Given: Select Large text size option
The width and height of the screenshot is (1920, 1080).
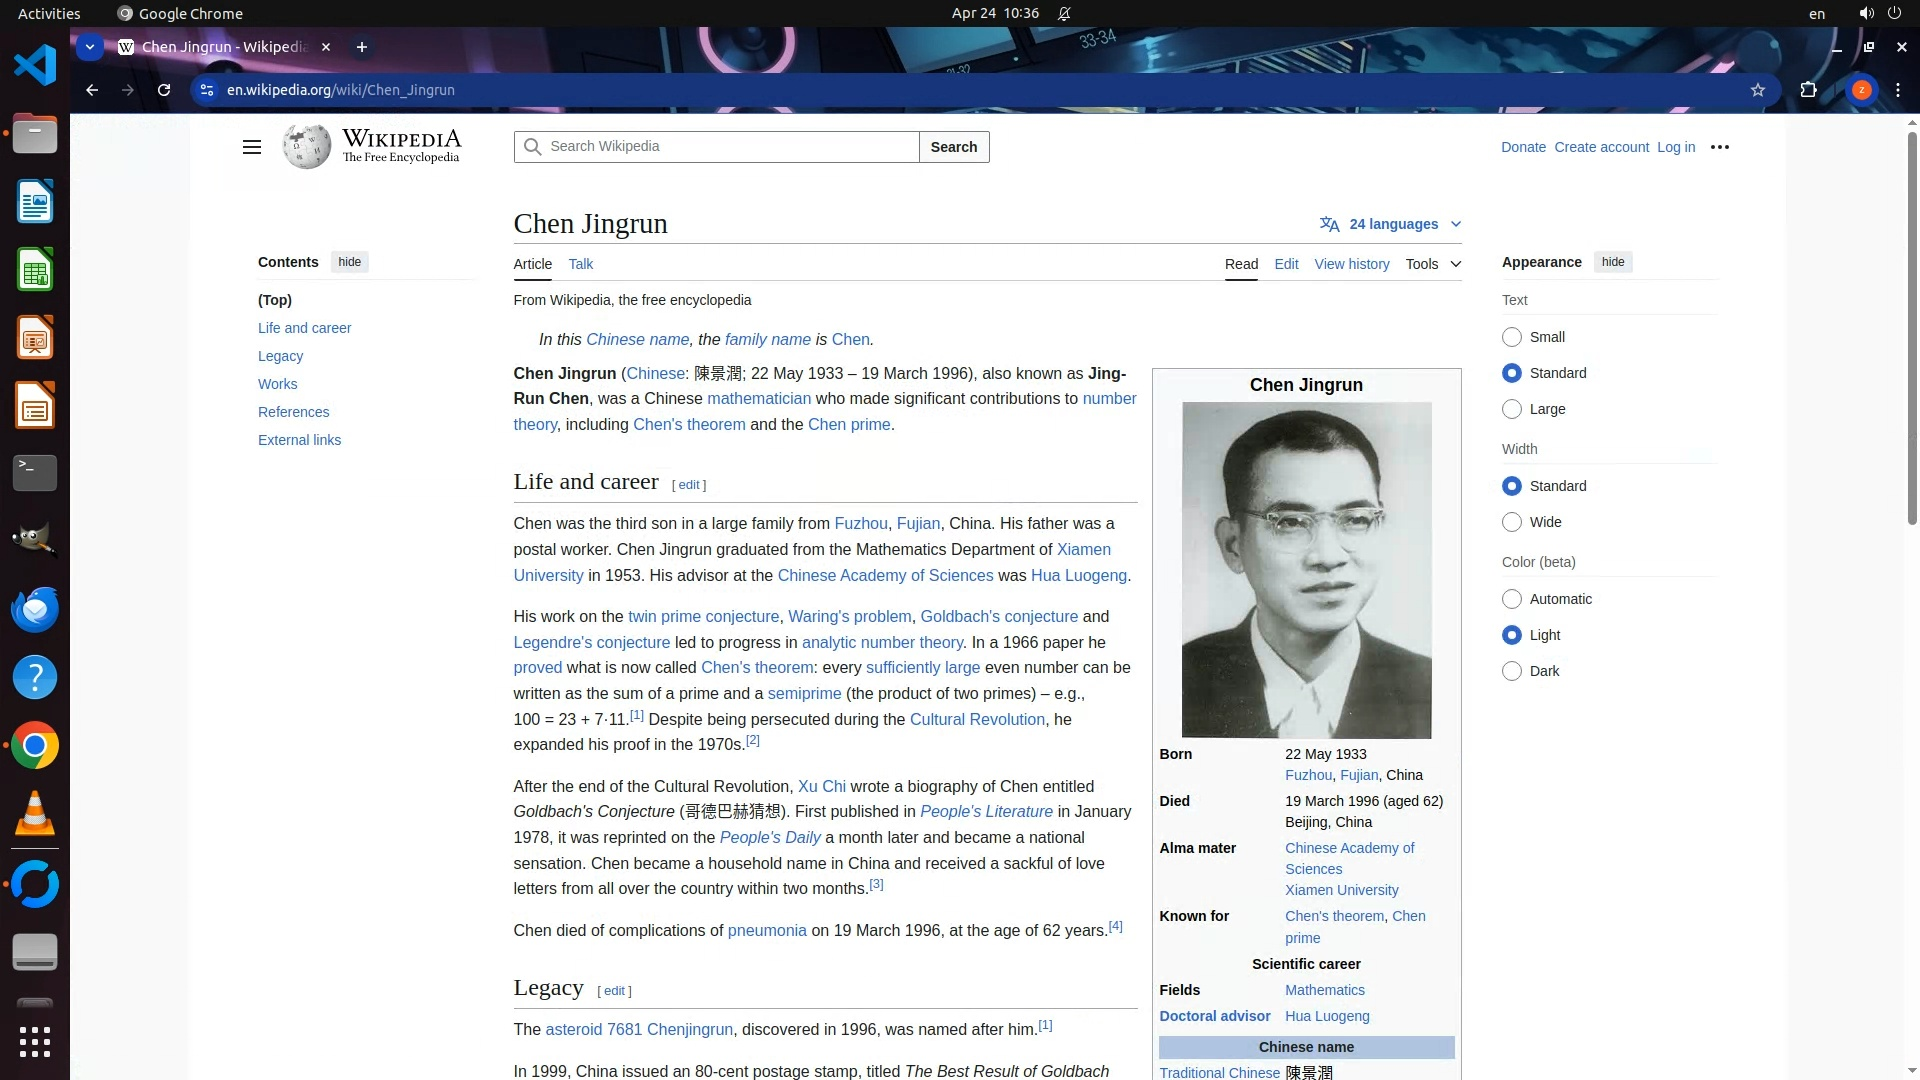Looking at the screenshot, I should click(1512, 409).
